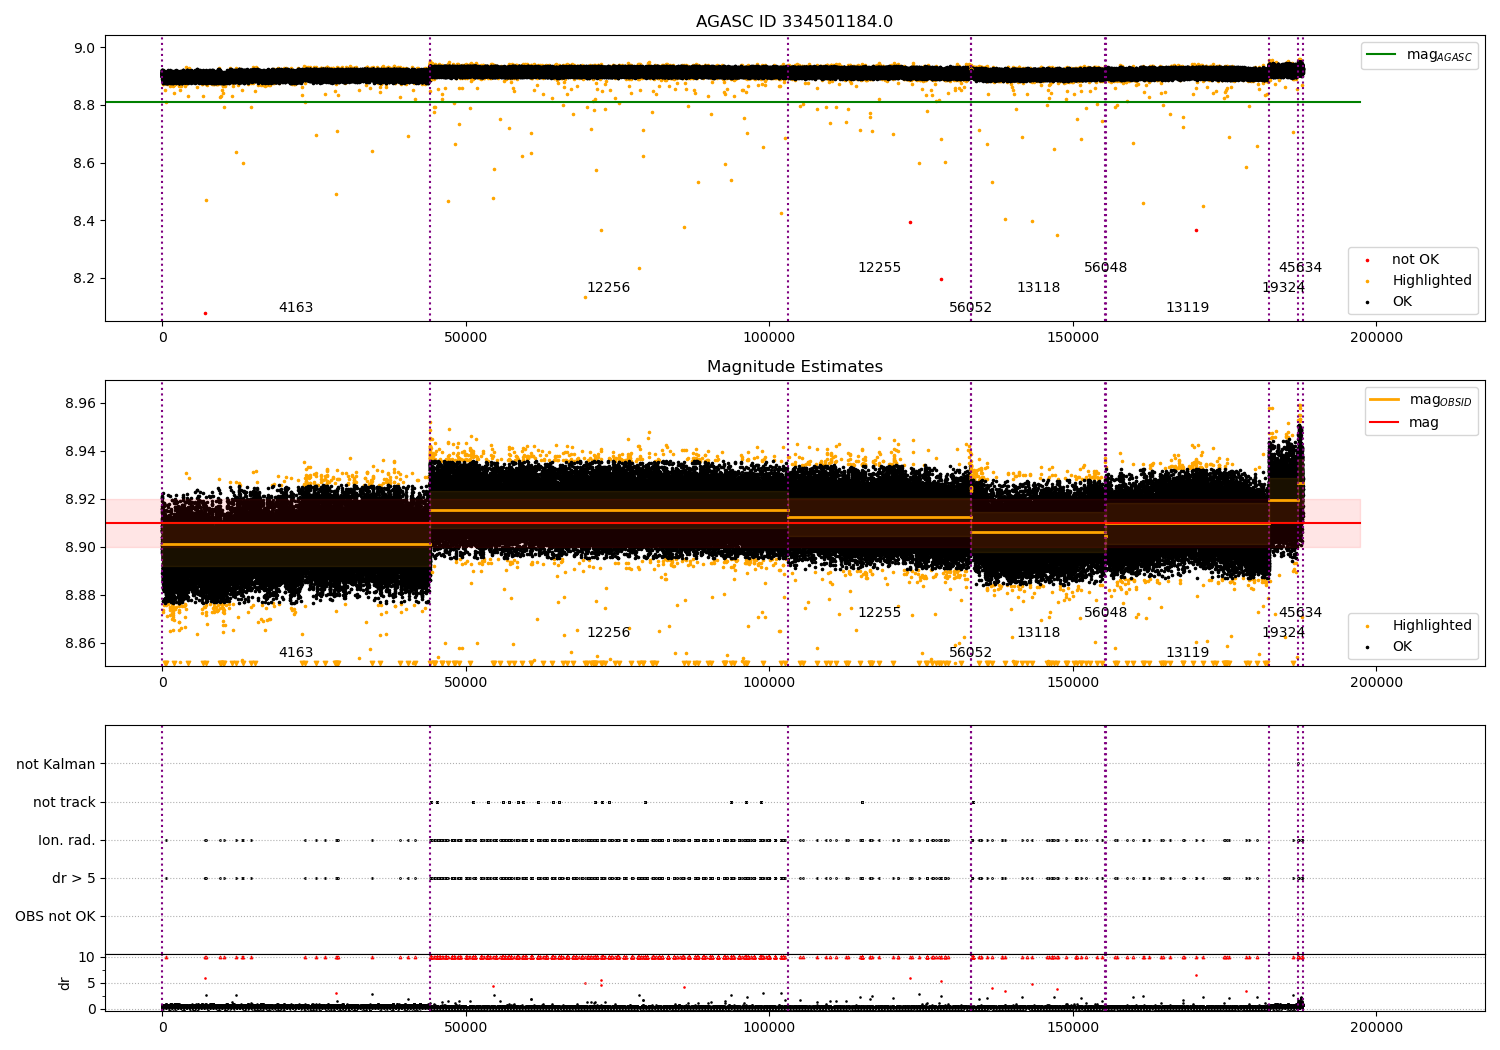Screen dimensions: 1500x1050
Task: Click obsid label 4163 in Magnitude Estimates plot
Action: click(296, 653)
